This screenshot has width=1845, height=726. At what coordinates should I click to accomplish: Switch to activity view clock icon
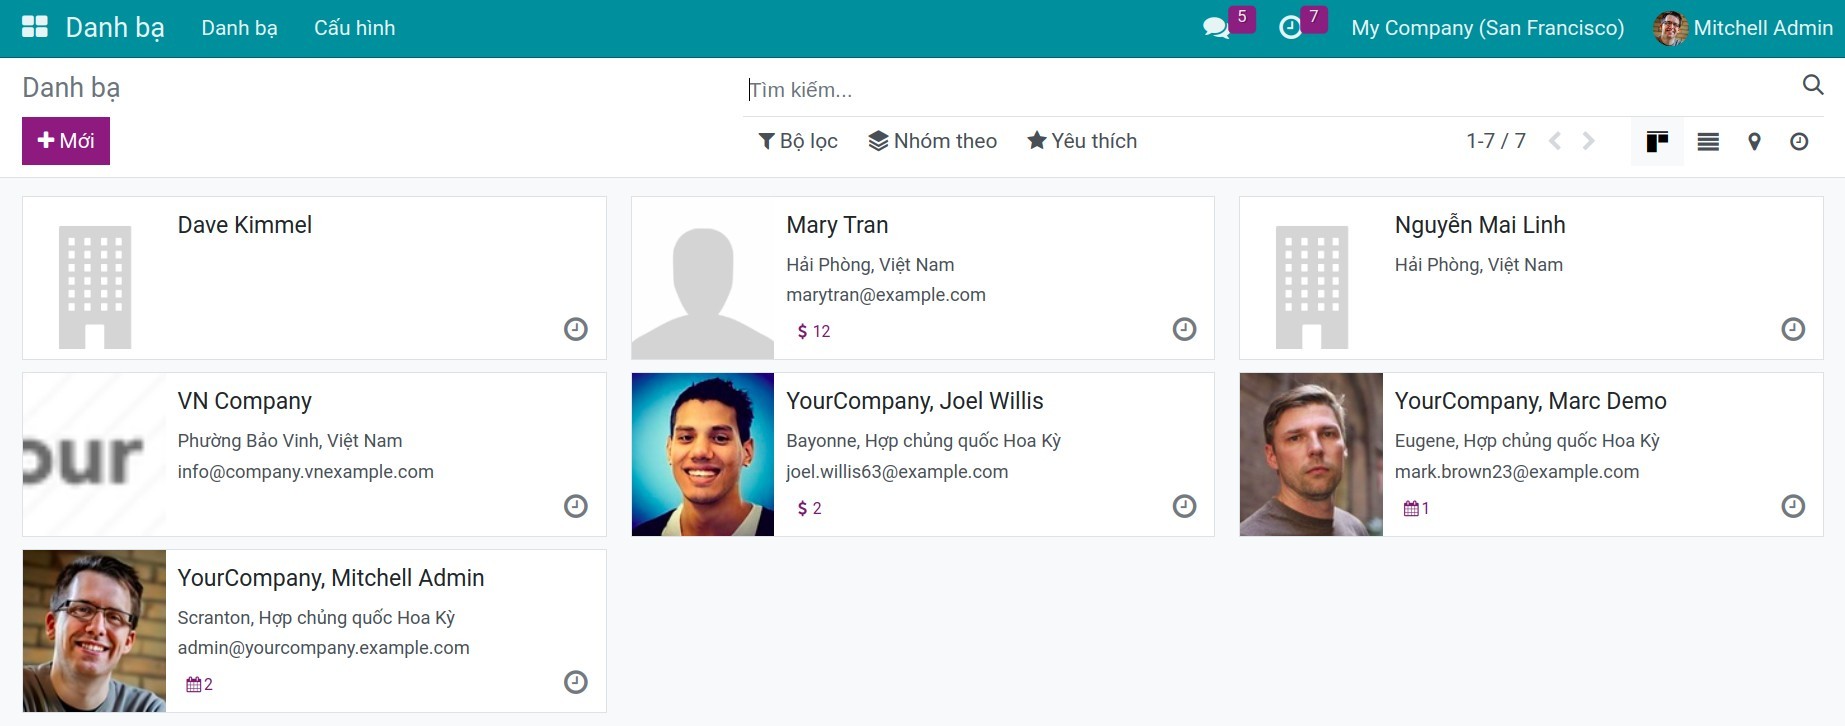pyautogui.click(x=1799, y=142)
